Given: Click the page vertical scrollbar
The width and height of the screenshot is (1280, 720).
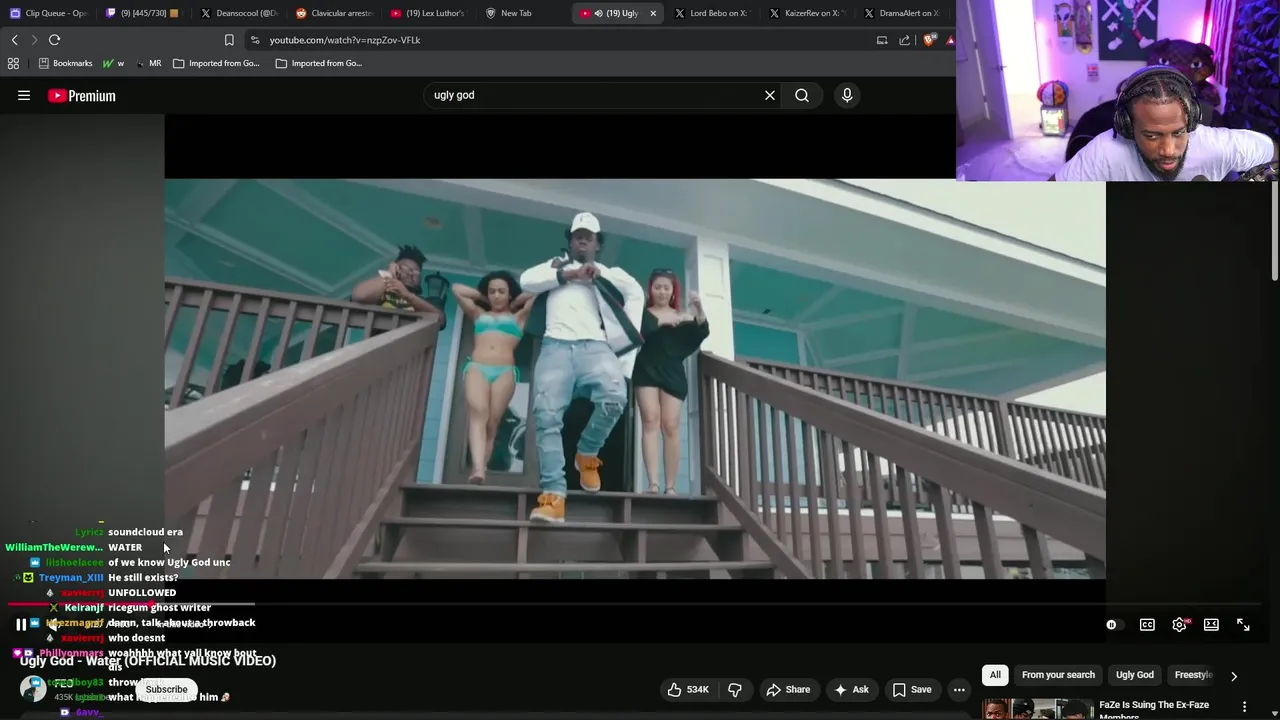Looking at the screenshot, I should coord(1275,230).
